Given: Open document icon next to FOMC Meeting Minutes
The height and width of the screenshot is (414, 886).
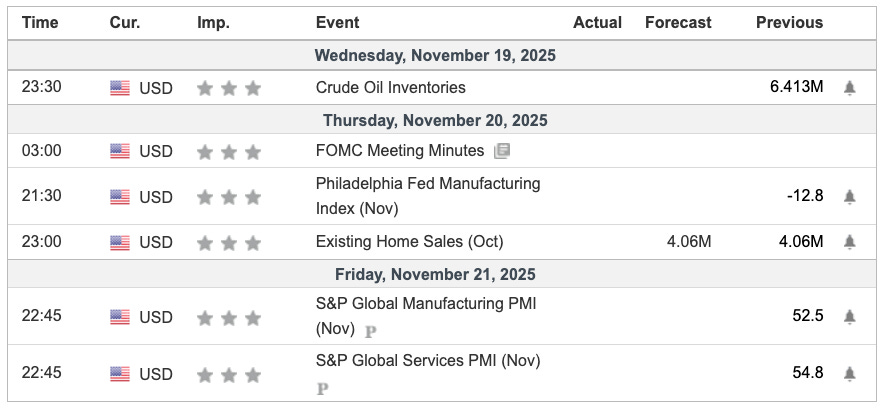Looking at the screenshot, I should 502,151.
